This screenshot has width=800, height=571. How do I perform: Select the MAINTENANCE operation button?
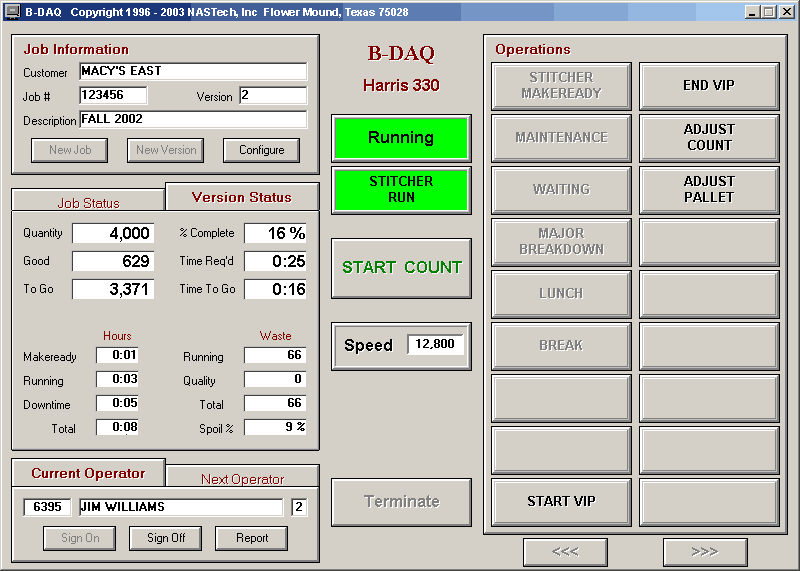(561, 138)
